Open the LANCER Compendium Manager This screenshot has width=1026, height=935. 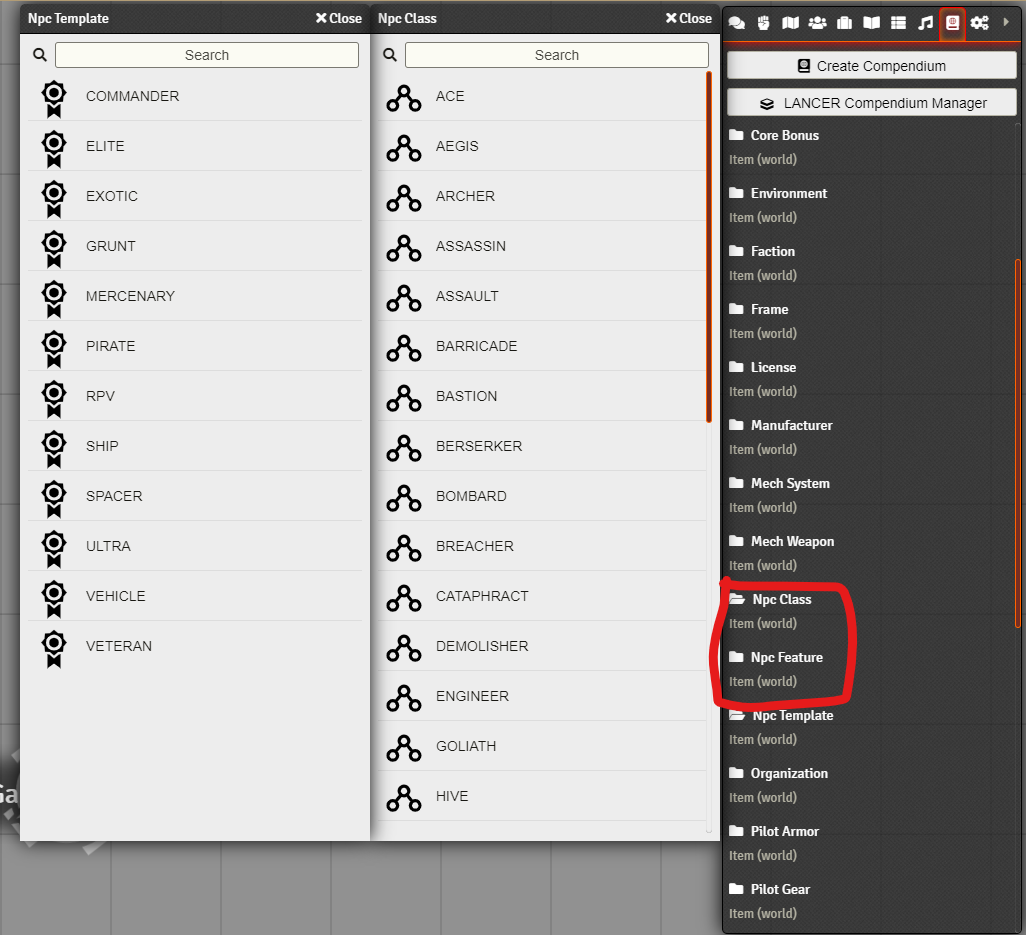tap(872, 103)
